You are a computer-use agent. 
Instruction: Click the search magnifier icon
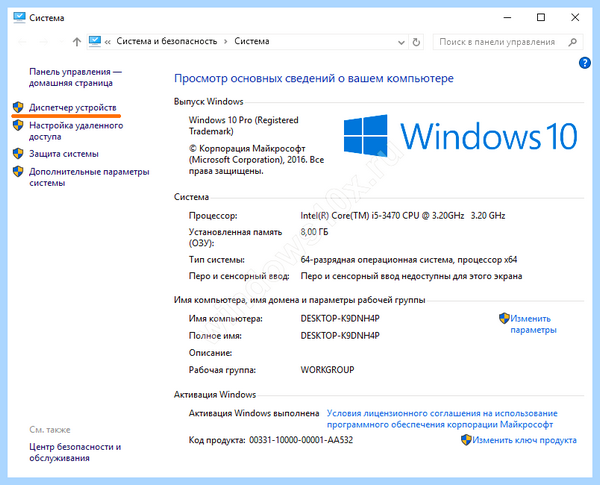pyautogui.click(x=572, y=42)
